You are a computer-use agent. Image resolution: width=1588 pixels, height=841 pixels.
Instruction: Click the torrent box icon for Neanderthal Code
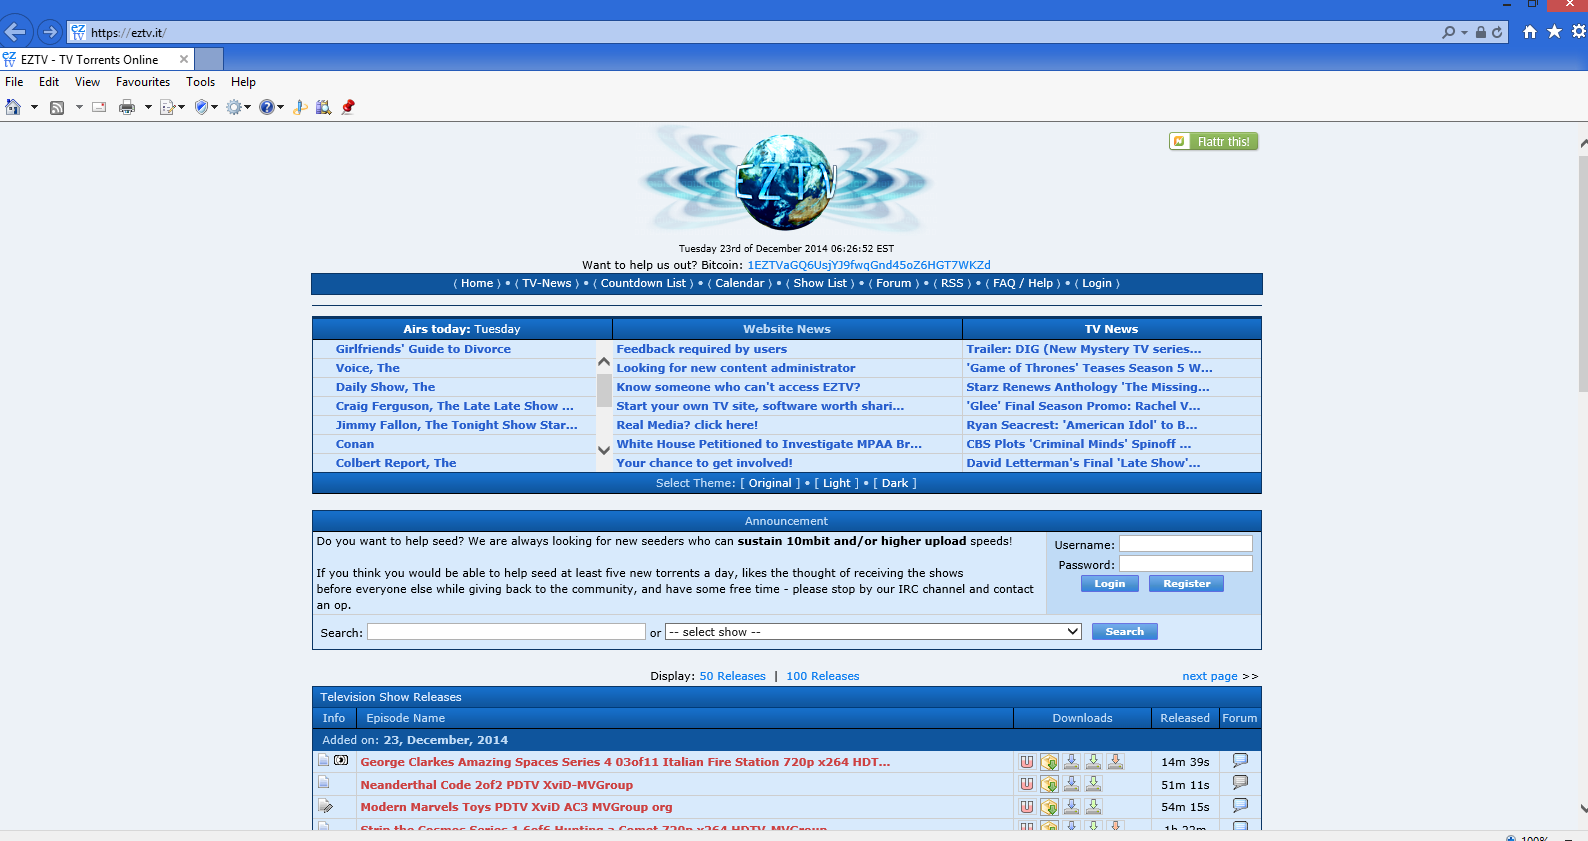click(x=1049, y=785)
